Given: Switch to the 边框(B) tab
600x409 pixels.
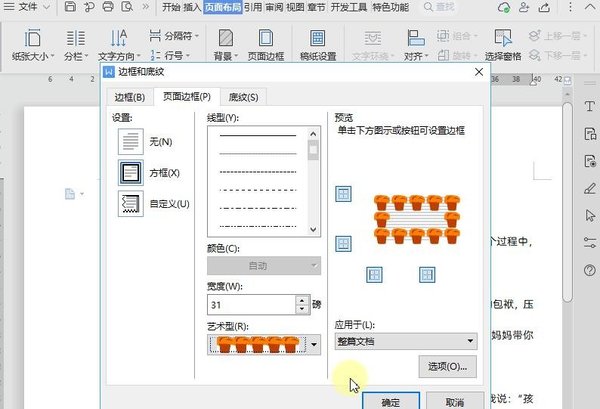Looking at the screenshot, I should coord(130,97).
